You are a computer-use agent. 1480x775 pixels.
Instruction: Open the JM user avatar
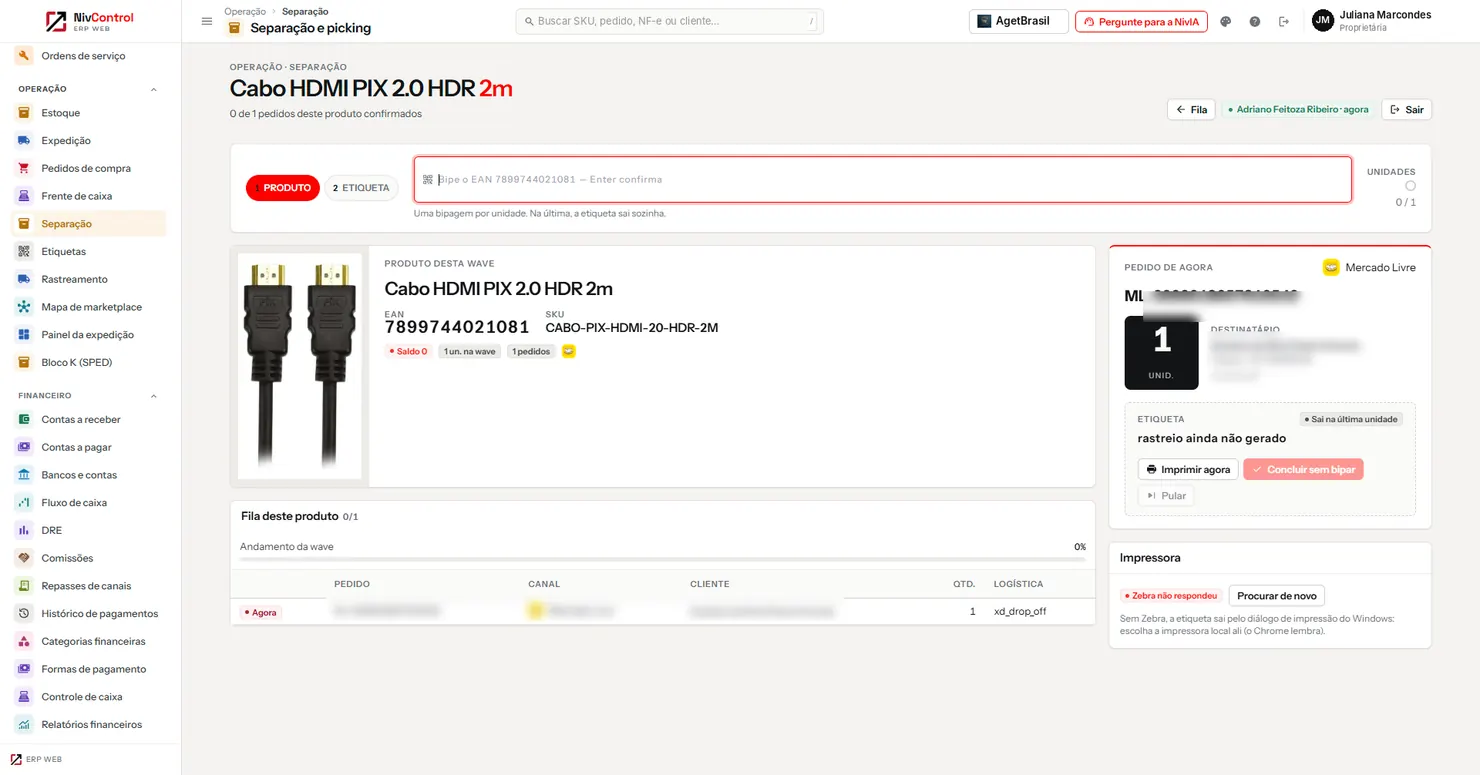click(1323, 21)
